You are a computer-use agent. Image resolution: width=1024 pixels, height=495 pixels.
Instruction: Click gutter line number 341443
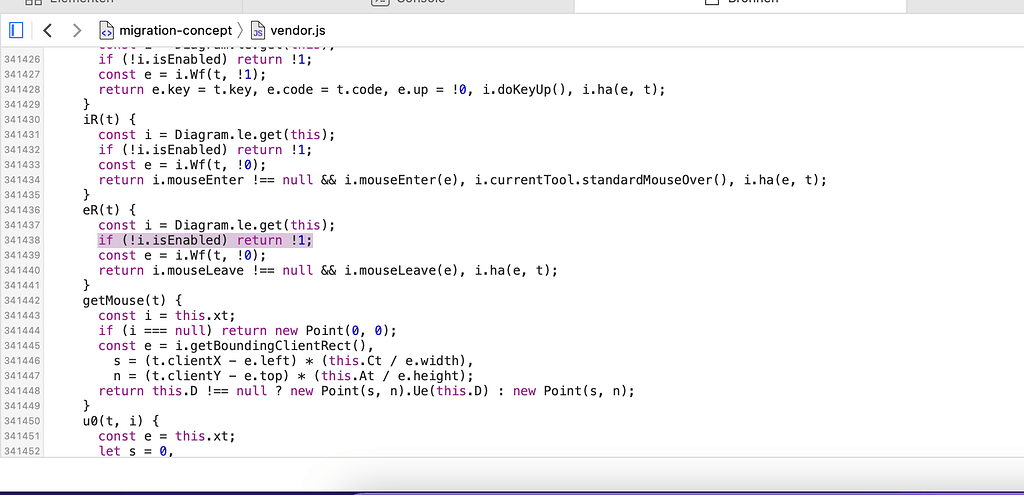pos(22,315)
